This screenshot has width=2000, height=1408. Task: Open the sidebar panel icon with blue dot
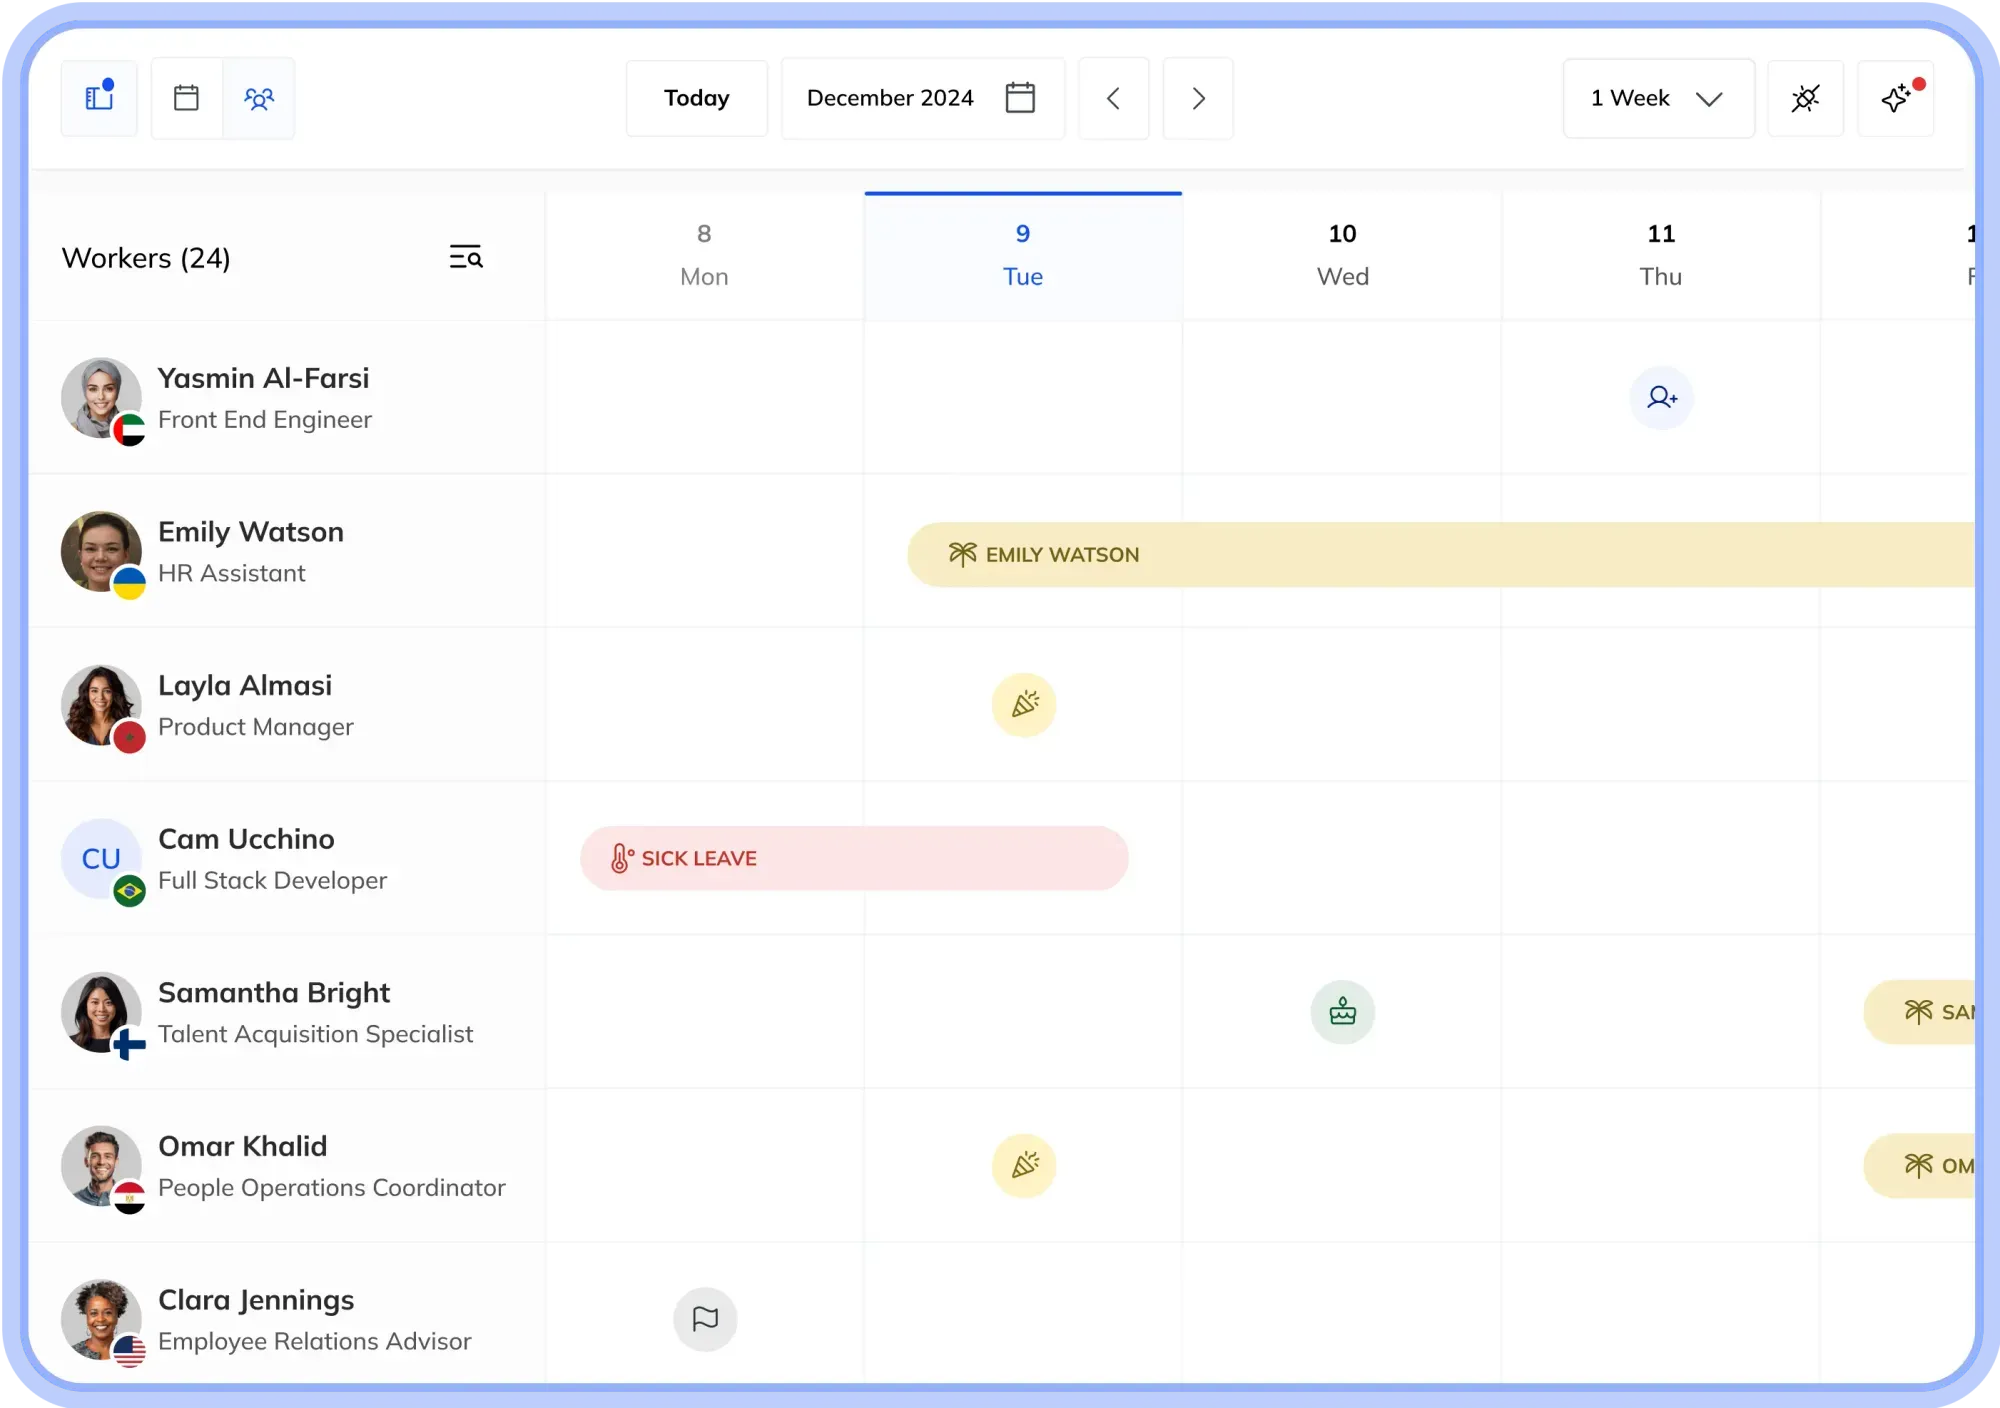point(99,98)
